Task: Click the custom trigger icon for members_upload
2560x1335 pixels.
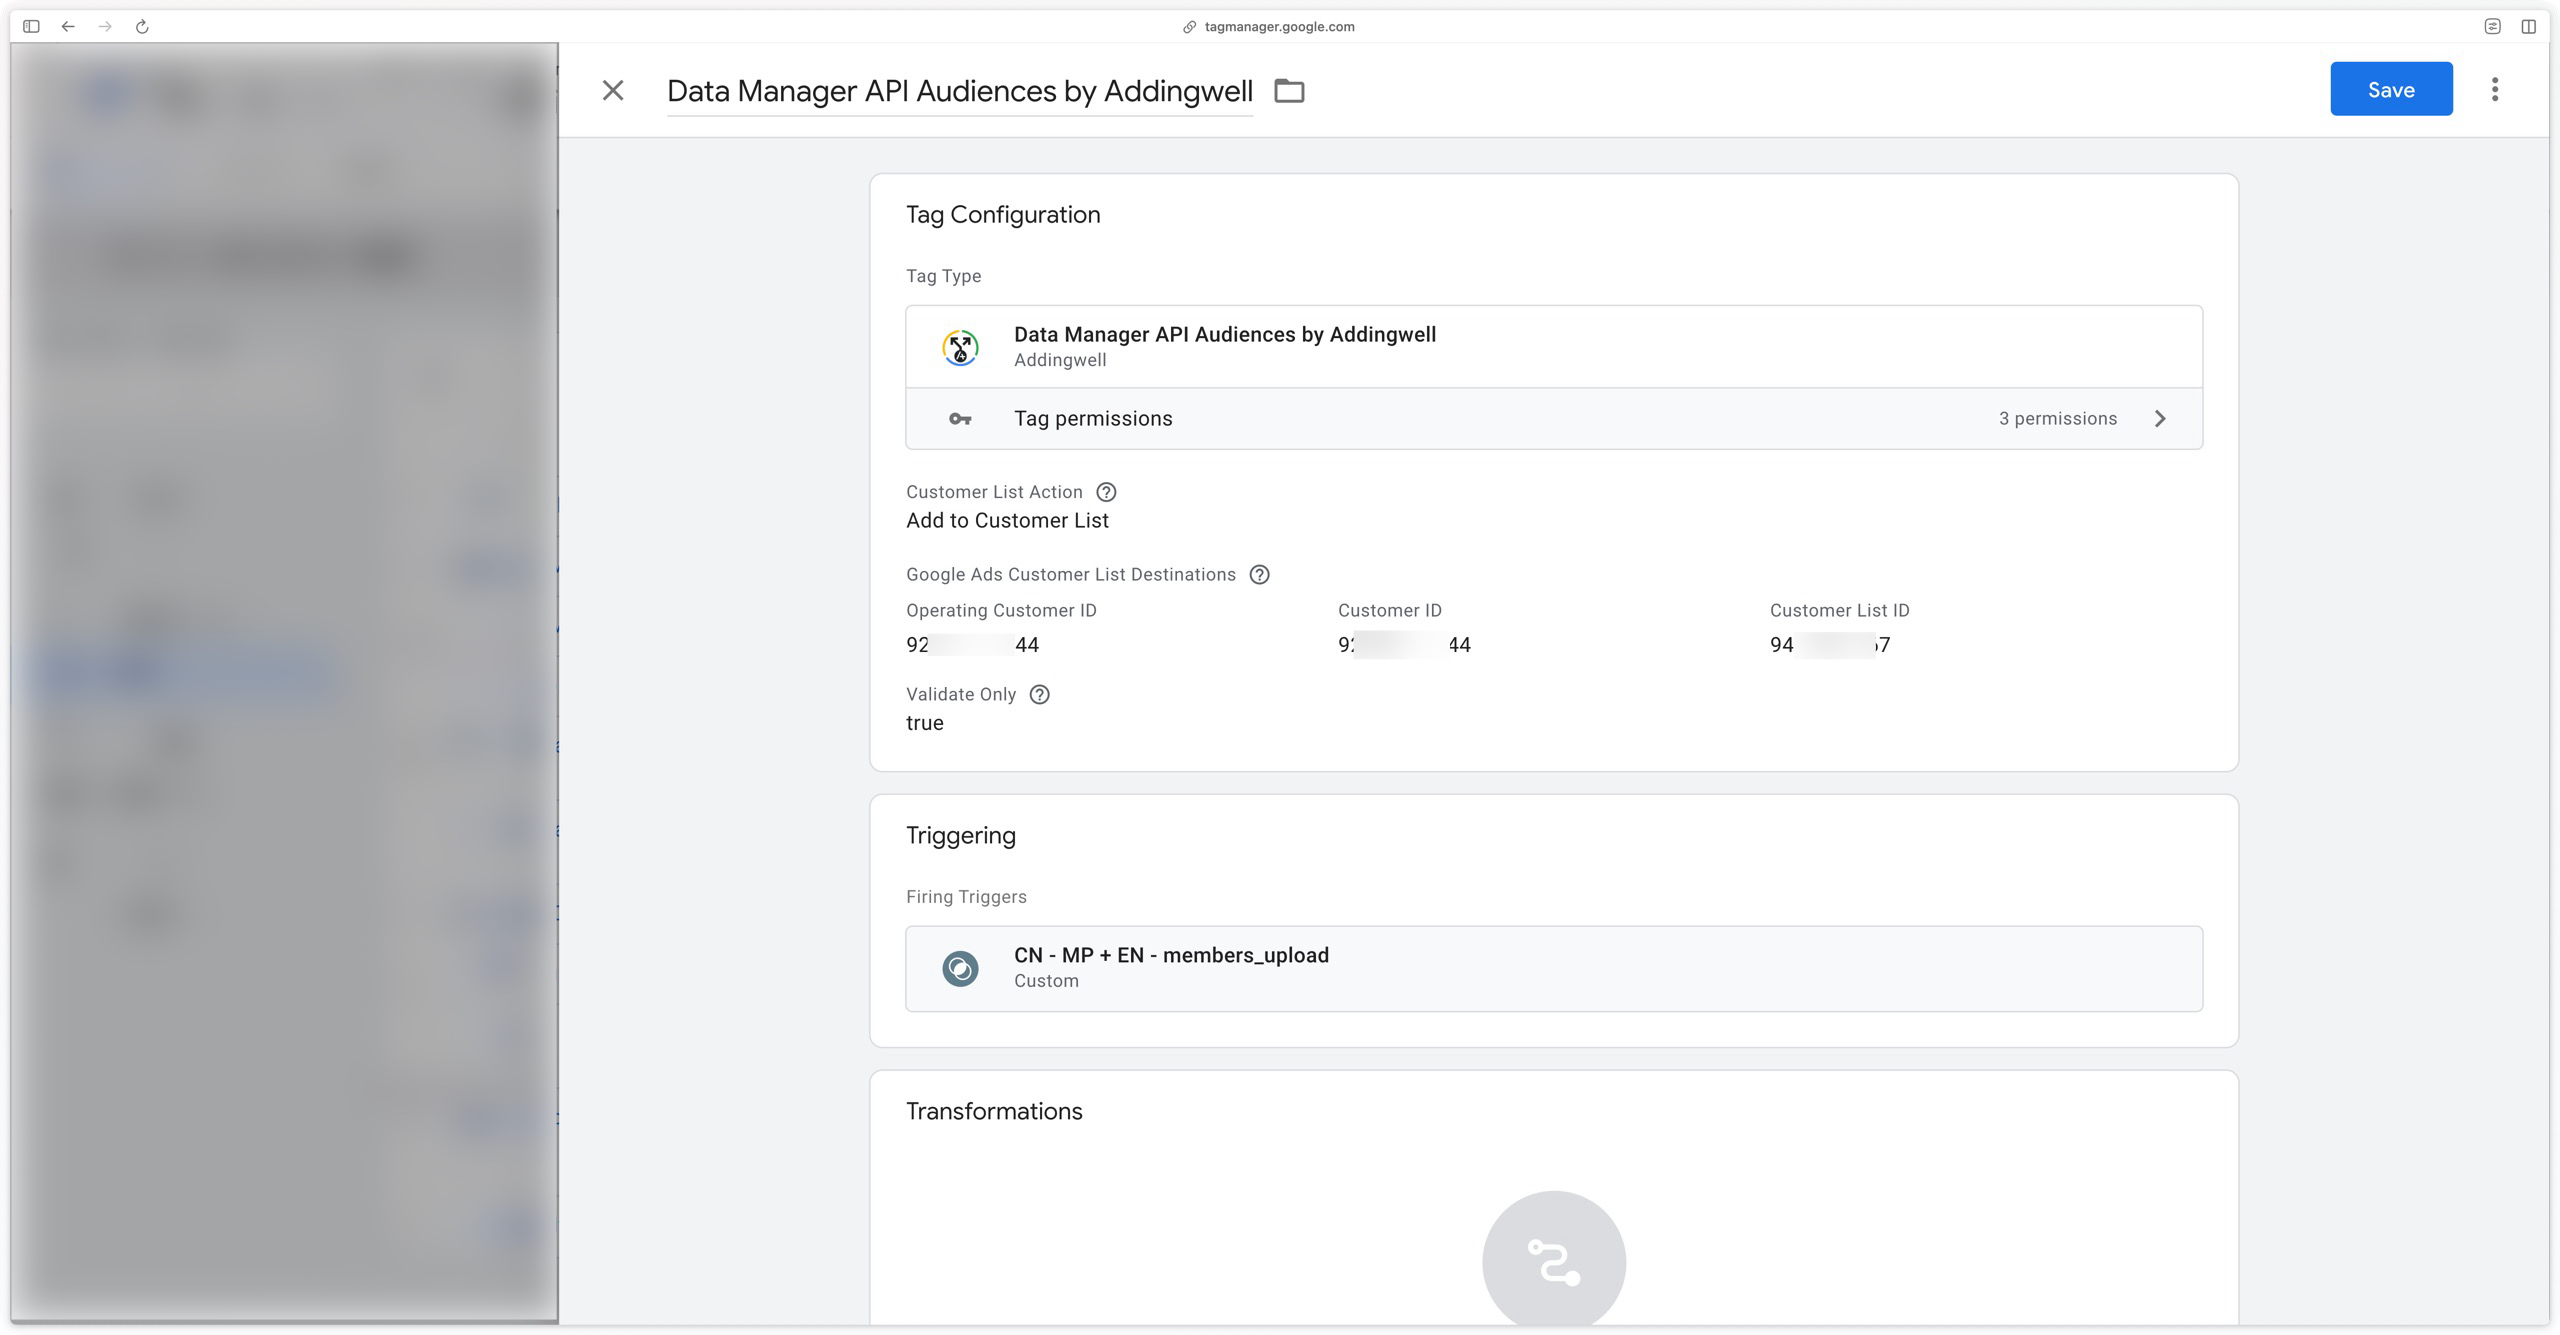Action: pos(960,968)
